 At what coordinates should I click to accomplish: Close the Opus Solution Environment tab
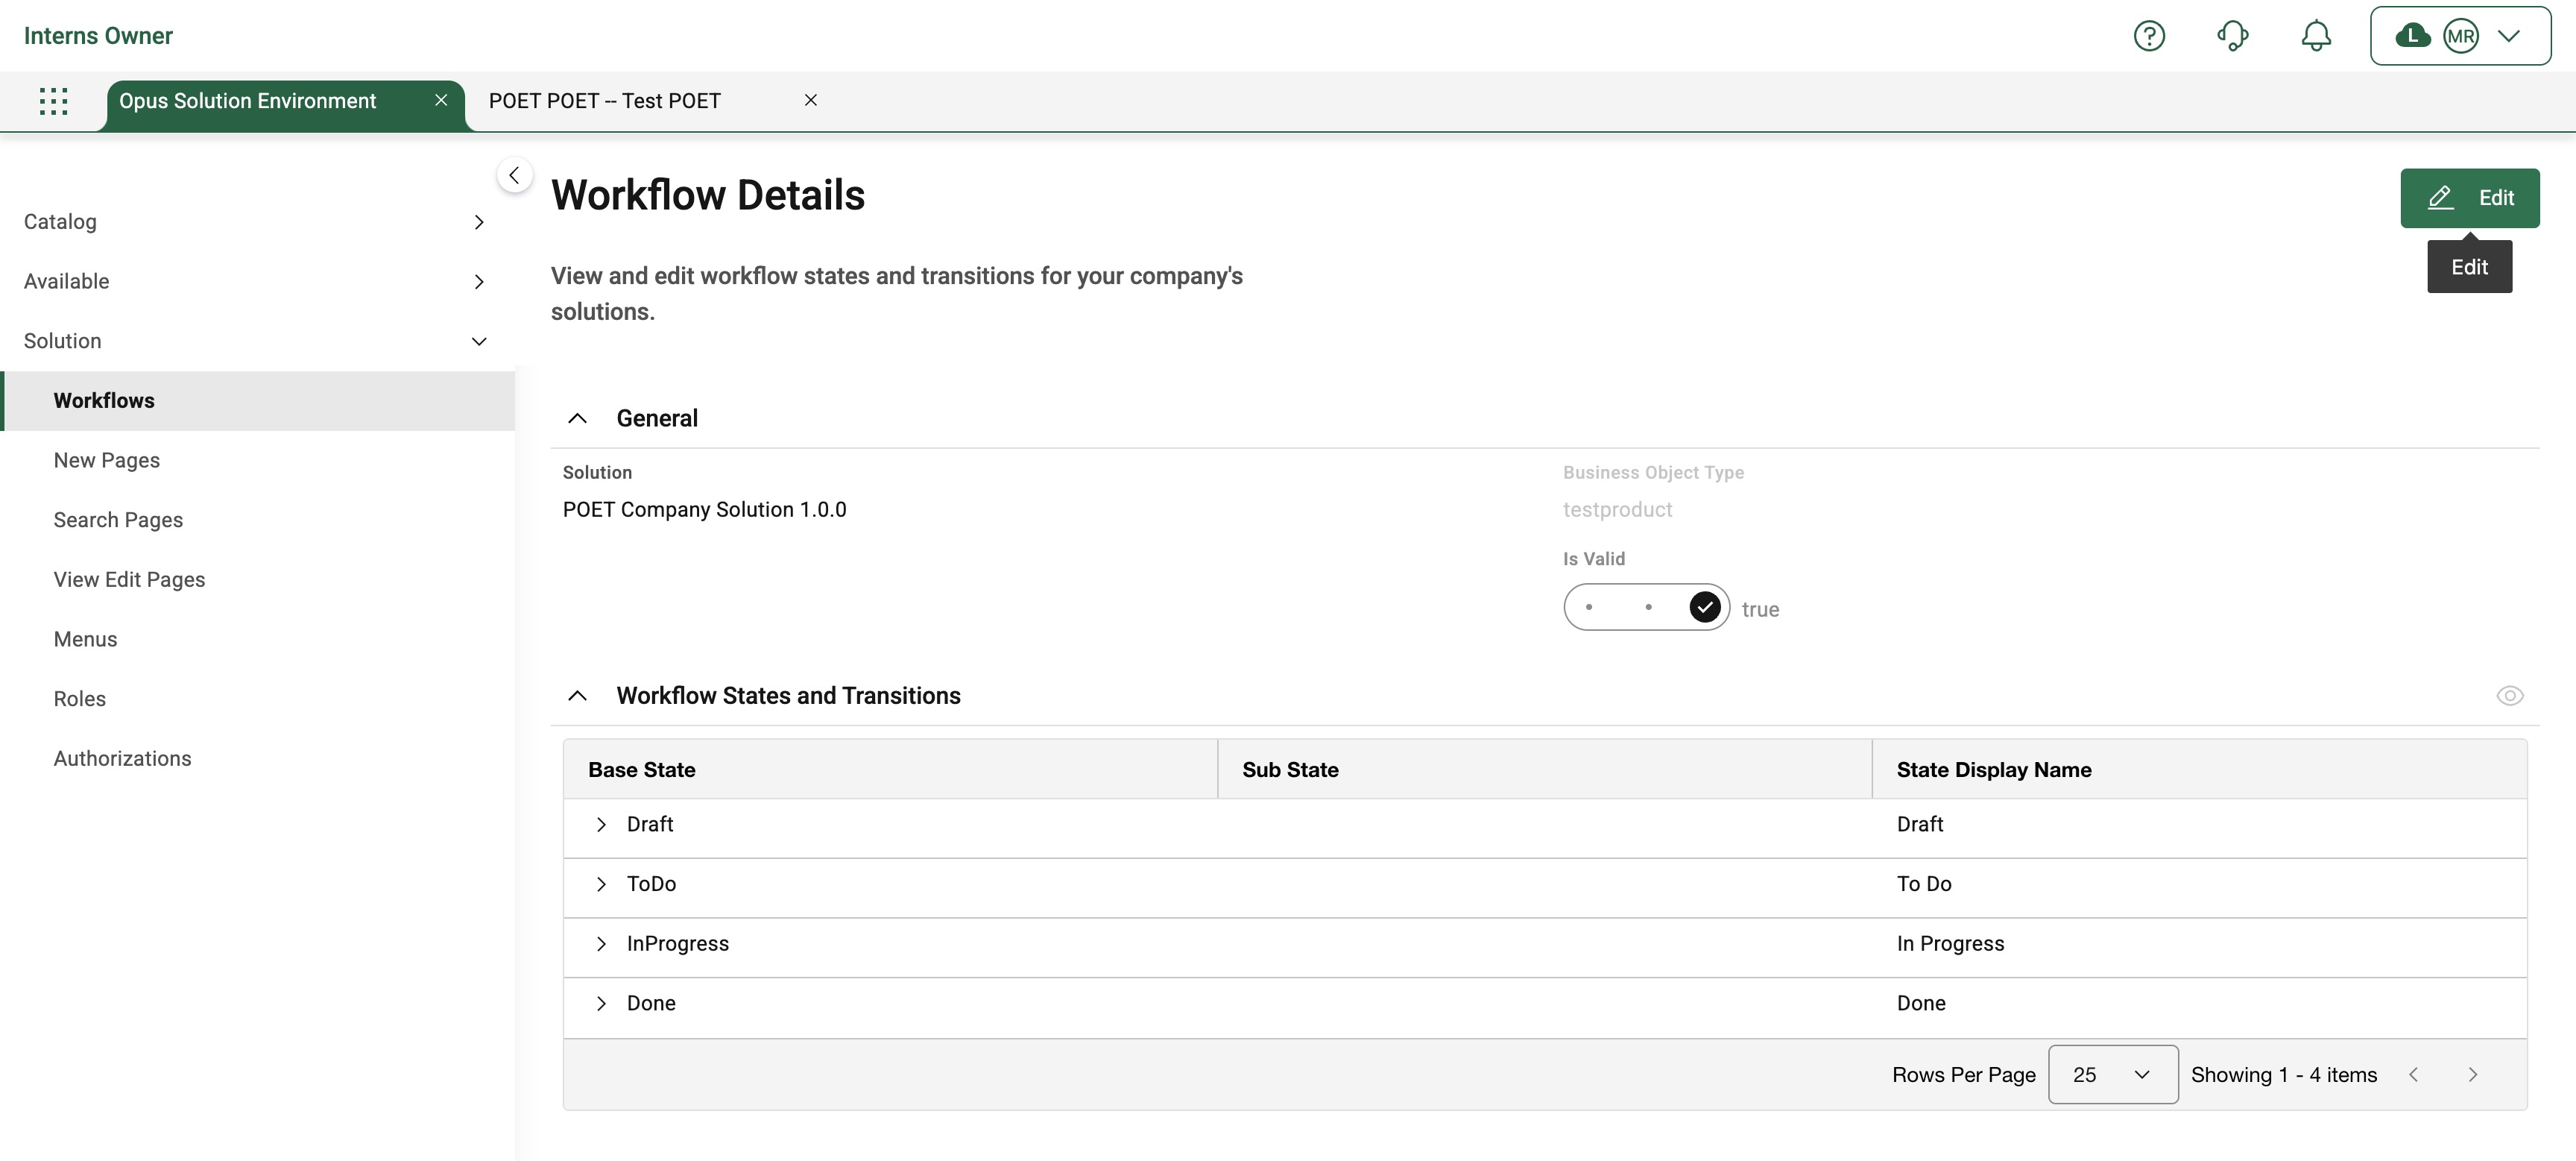[441, 100]
